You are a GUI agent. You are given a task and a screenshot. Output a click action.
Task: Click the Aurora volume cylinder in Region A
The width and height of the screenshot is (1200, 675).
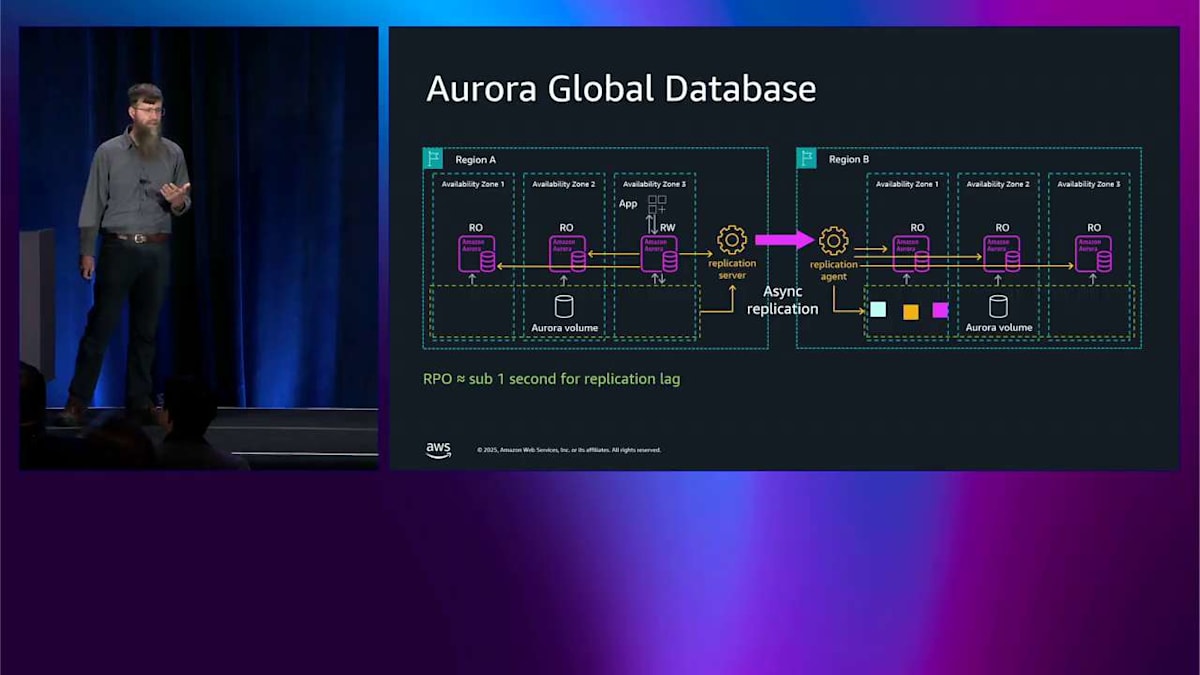pyautogui.click(x=564, y=306)
